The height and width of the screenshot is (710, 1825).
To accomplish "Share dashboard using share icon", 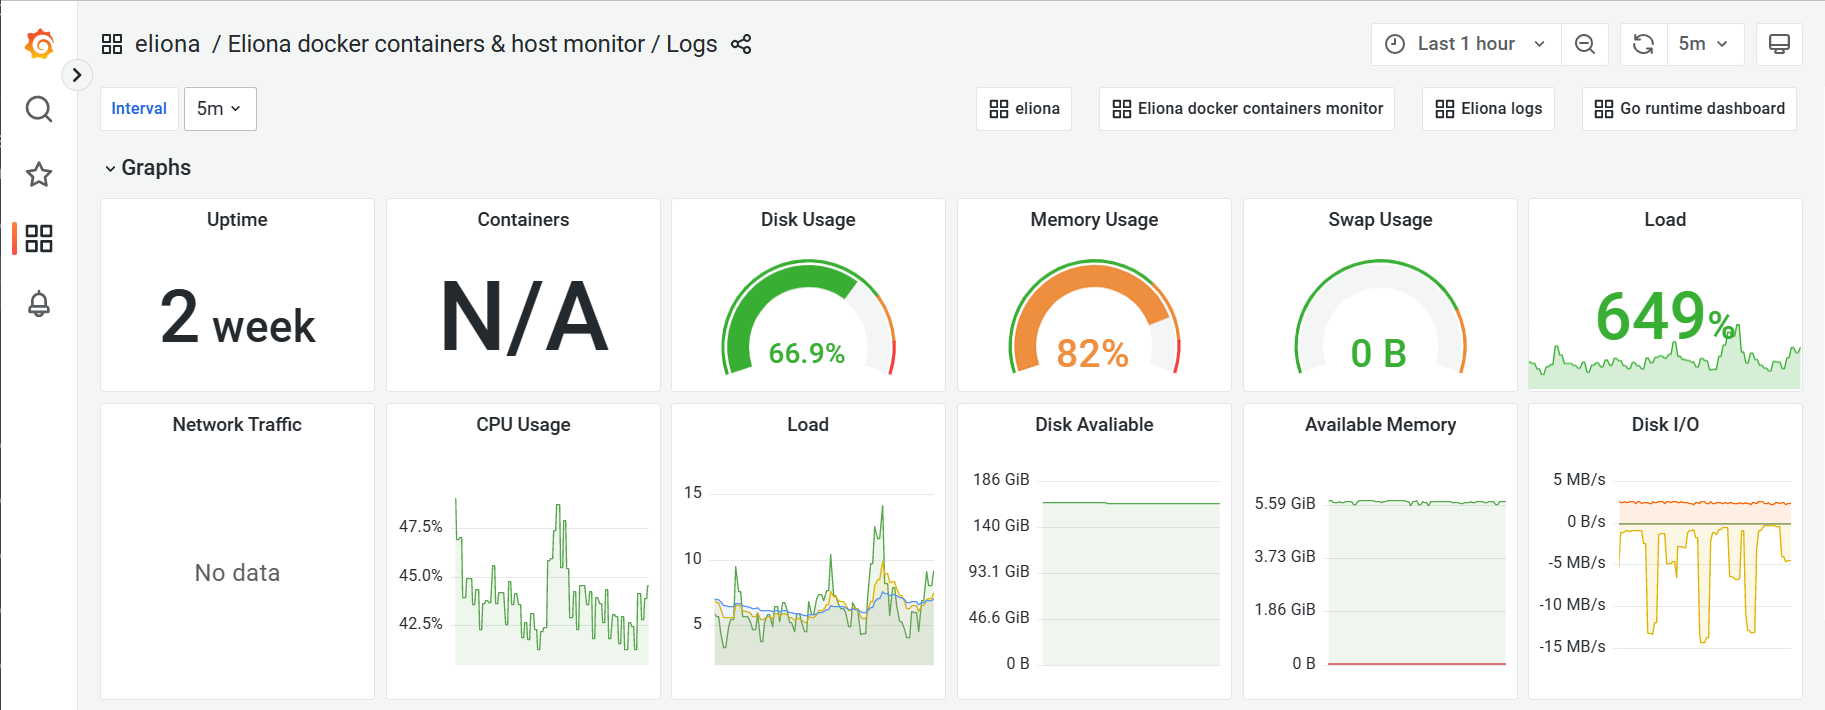I will (741, 44).
